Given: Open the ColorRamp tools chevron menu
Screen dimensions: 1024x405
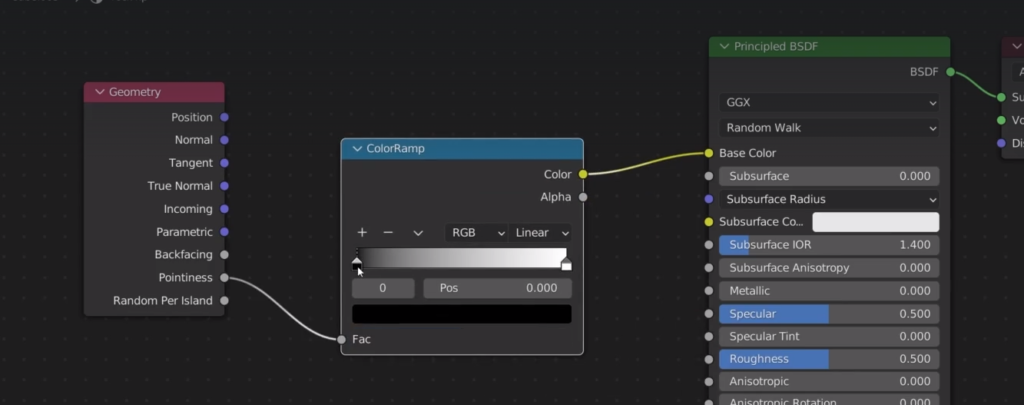Looking at the screenshot, I should pyautogui.click(x=418, y=233).
